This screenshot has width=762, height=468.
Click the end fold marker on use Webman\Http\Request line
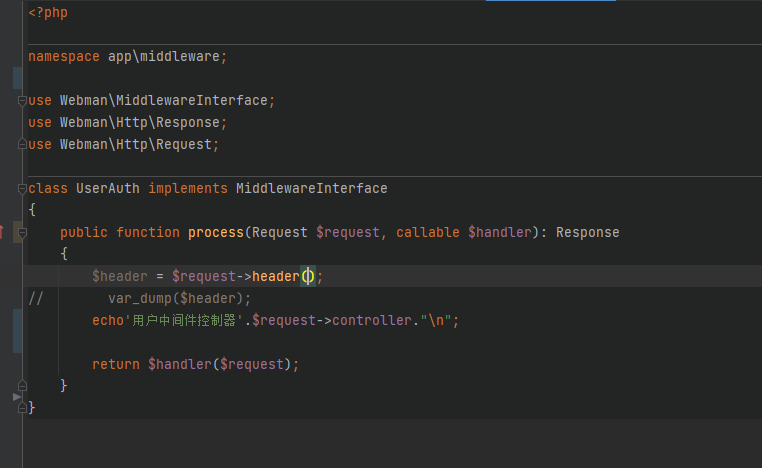click(22, 144)
